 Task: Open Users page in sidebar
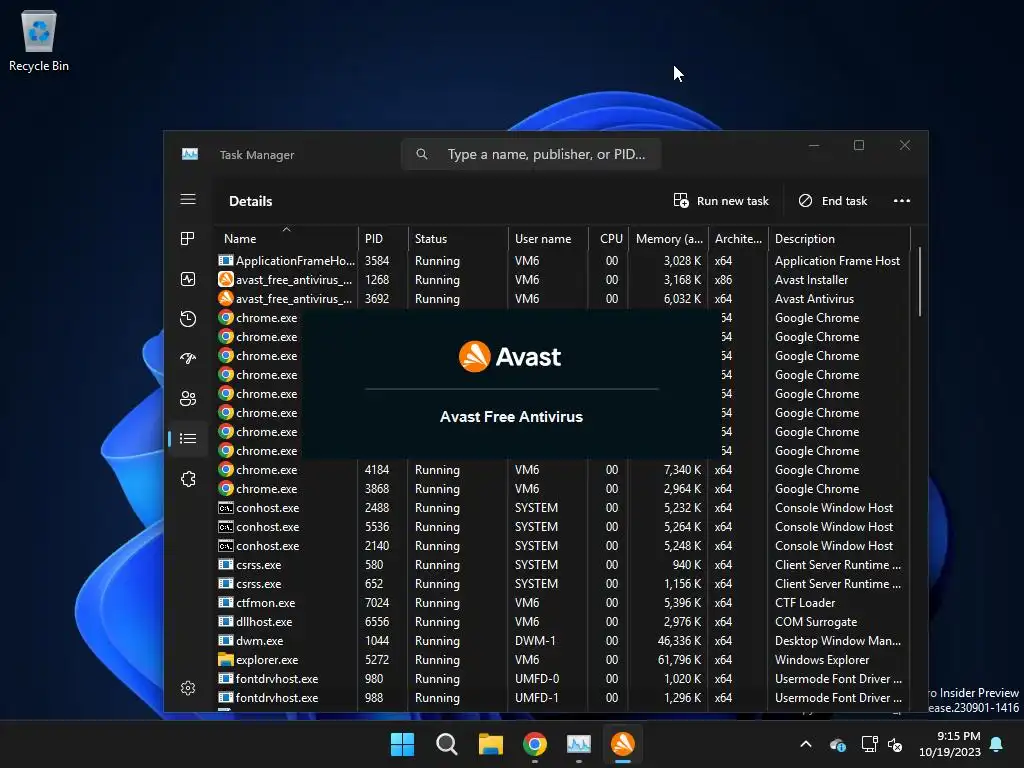pyautogui.click(x=188, y=398)
